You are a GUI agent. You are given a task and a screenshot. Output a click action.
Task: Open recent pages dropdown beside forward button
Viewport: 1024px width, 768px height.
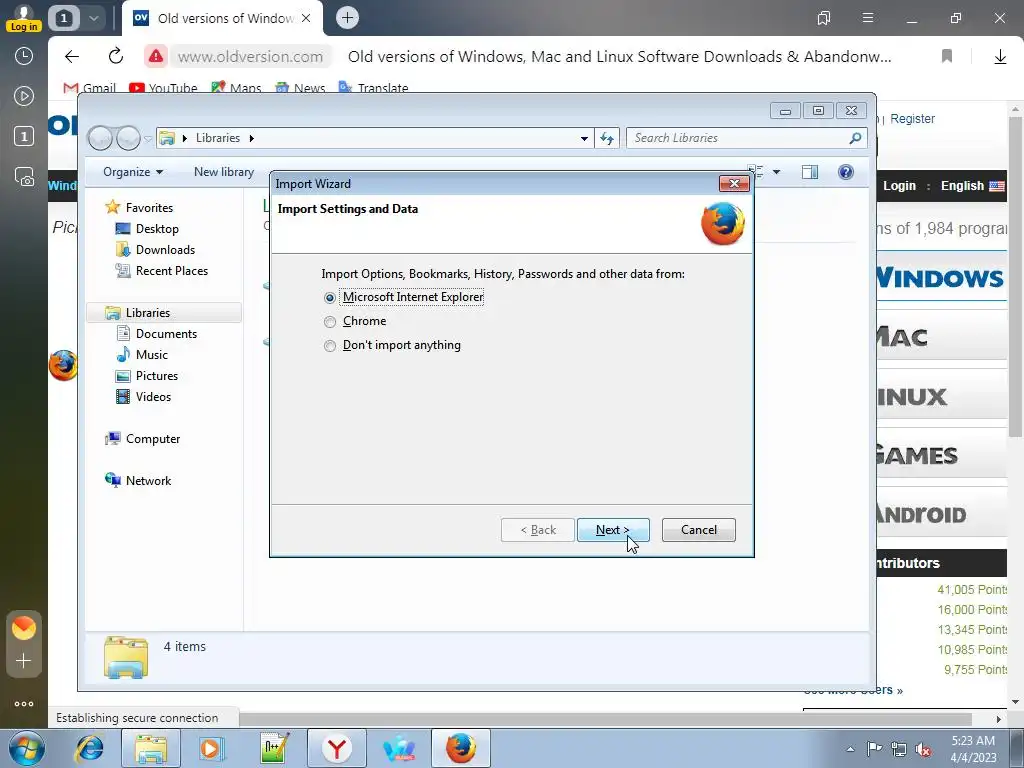(x=148, y=138)
